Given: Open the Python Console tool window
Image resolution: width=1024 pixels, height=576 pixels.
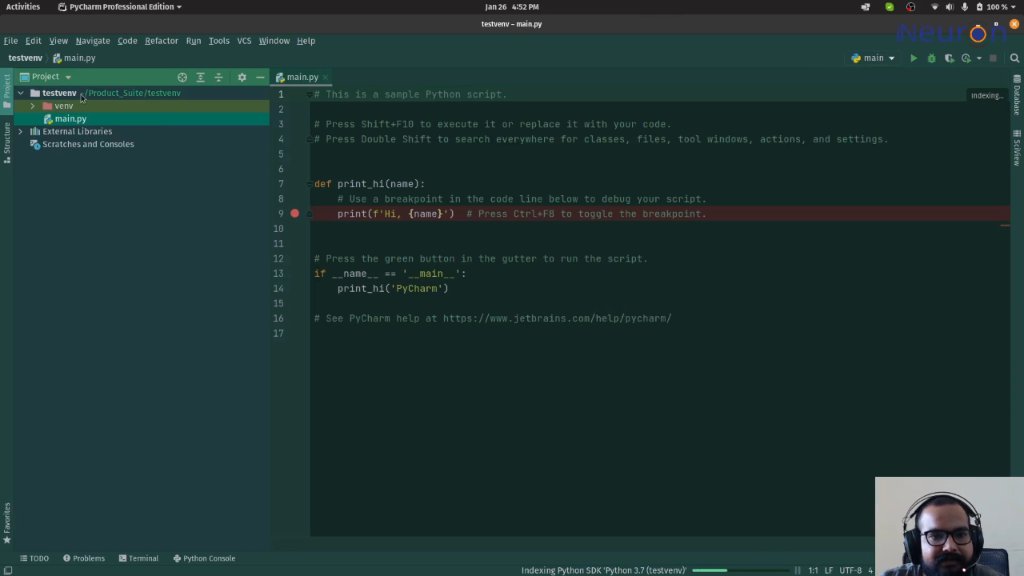Looking at the screenshot, I should click(x=204, y=558).
